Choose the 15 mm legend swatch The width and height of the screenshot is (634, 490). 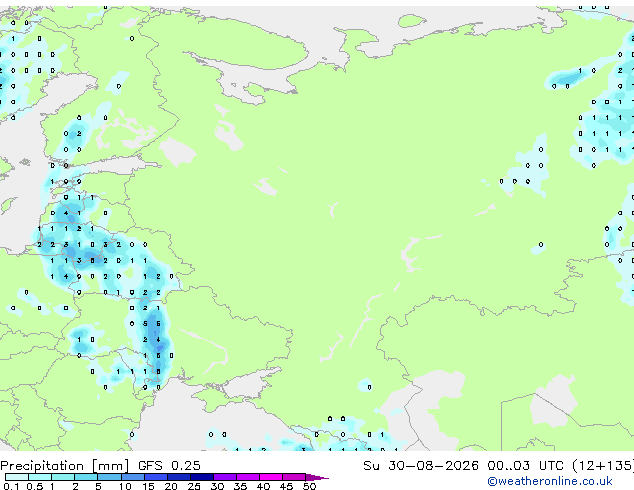[x=155, y=477]
